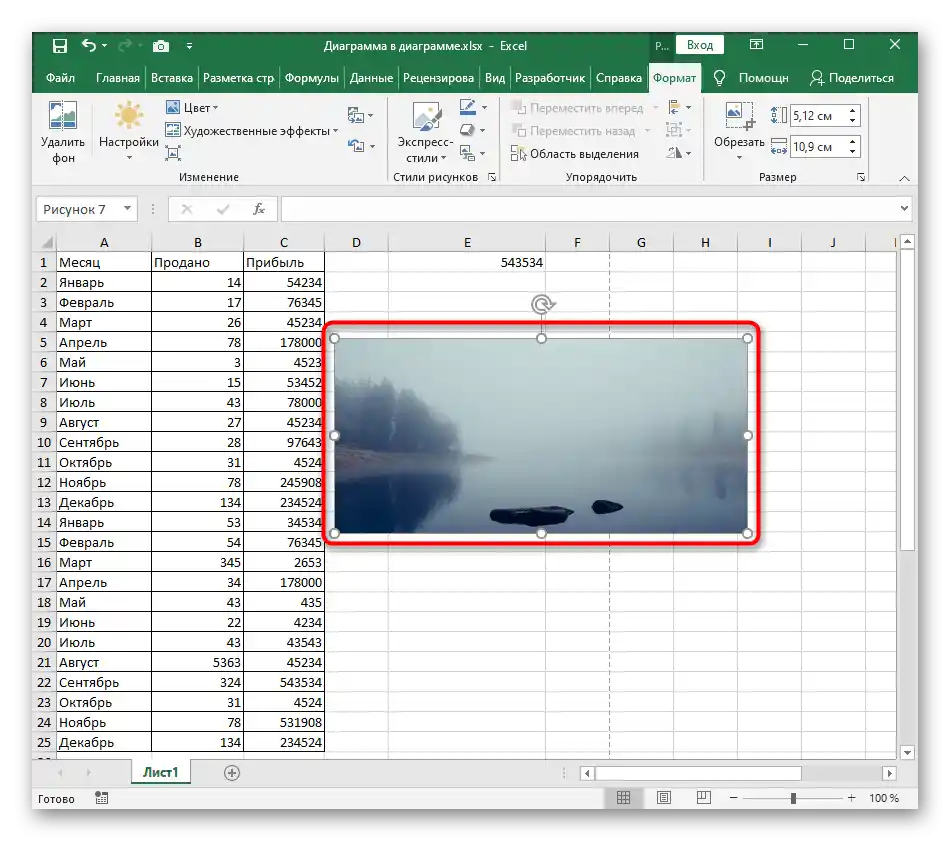The height and width of the screenshot is (841, 950).
Task: Open the Файл tab
Action: 61,78
